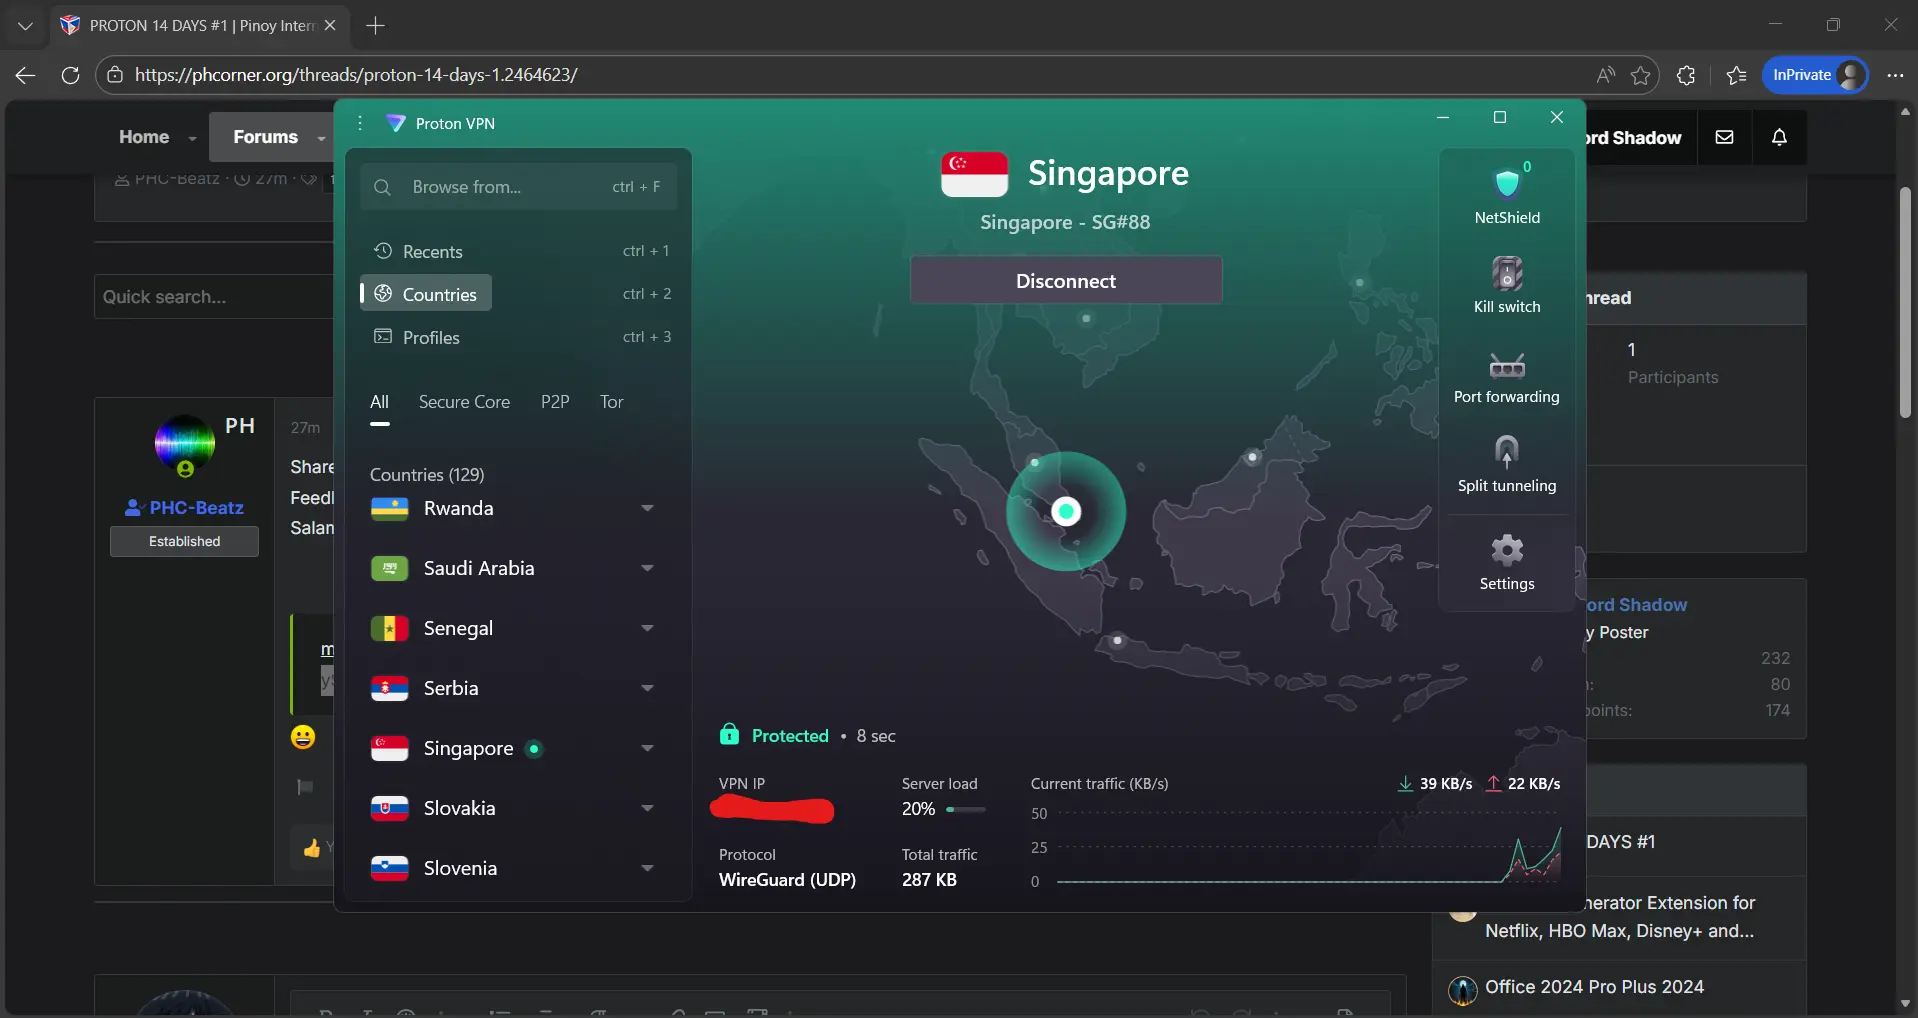The height and width of the screenshot is (1018, 1918).
Task: Select the All servers tab
Action: (379, 402)
